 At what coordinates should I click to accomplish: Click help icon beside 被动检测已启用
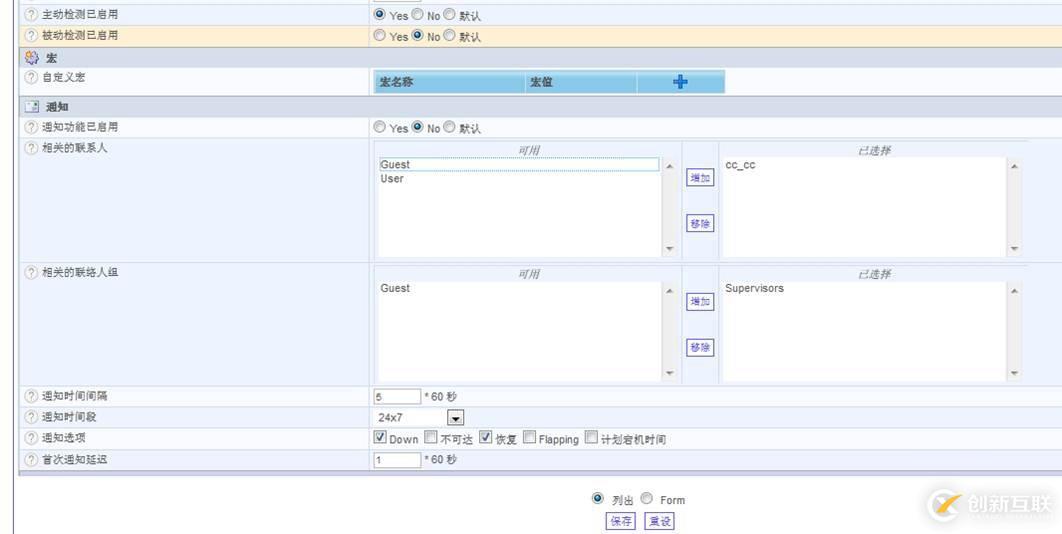(31, 35)
